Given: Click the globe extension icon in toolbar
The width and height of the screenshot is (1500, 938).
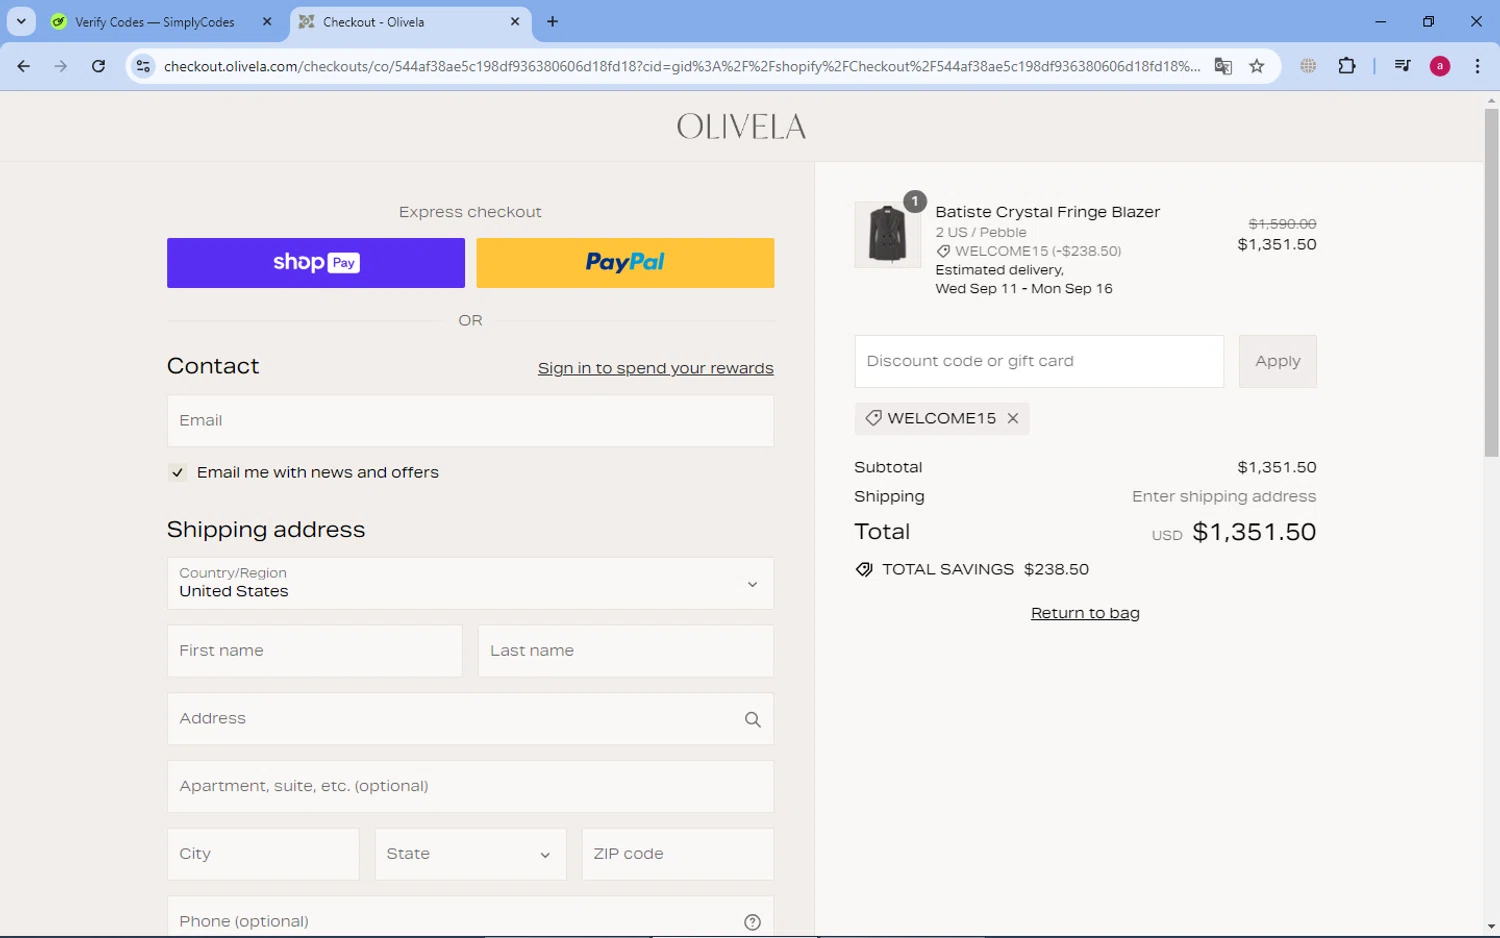Looking at the screenshot, I should pyautogui.click(x=1308, y=66).
